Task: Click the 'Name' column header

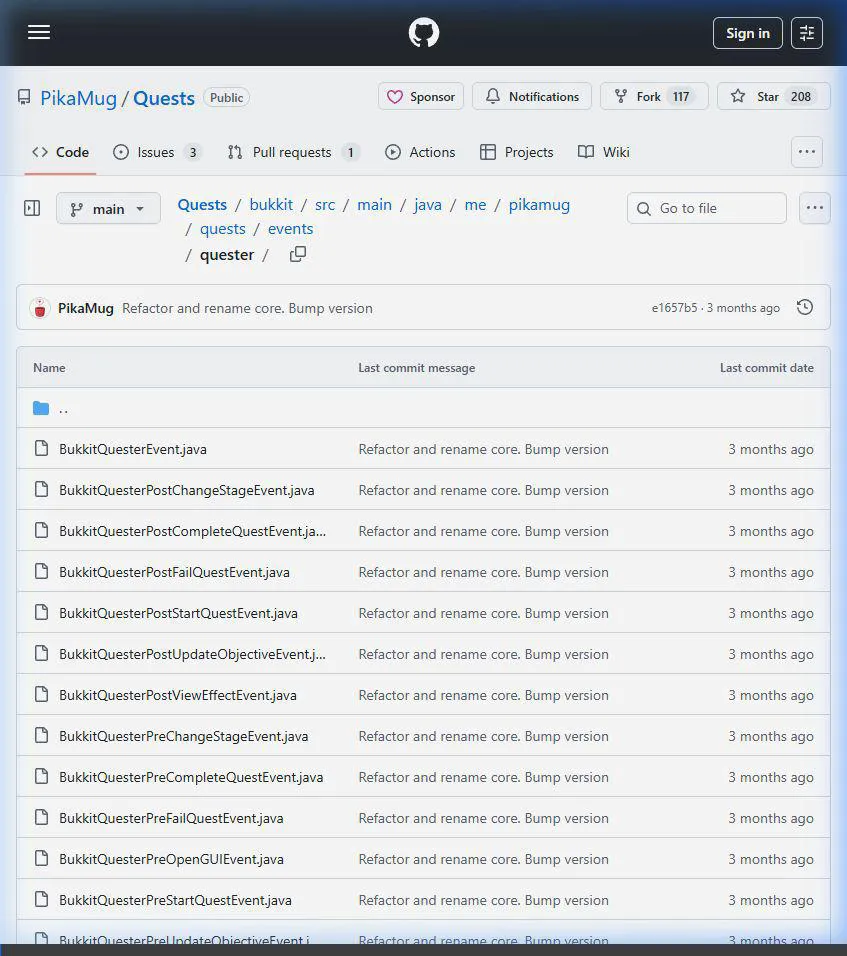Action: (x=49, y=368)
